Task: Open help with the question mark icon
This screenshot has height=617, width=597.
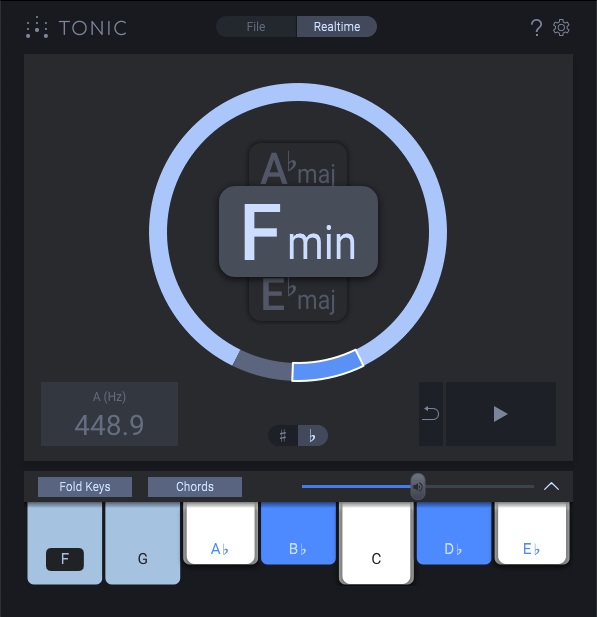Action: click(536, 28)
